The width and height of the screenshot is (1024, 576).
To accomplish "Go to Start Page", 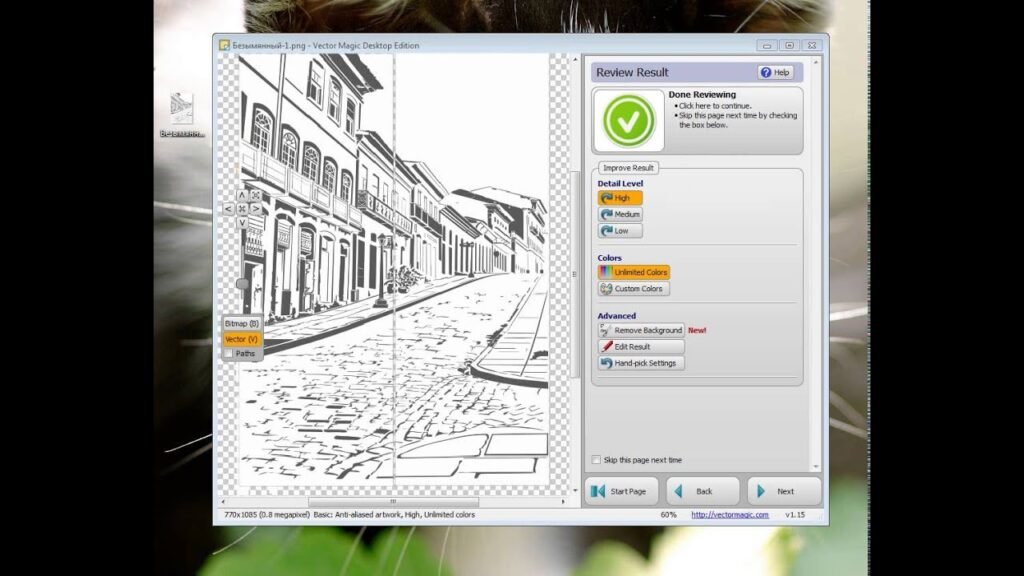I will pos(621,491).
